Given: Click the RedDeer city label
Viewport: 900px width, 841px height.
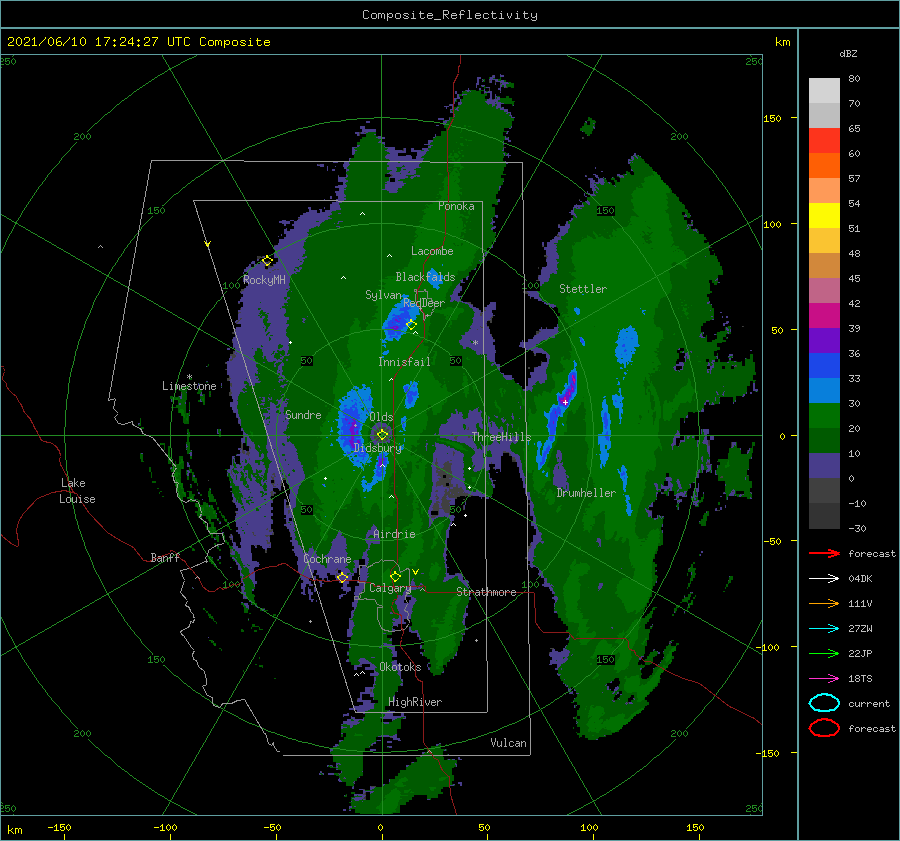Looking at the screenshot, I should (424, 303).
